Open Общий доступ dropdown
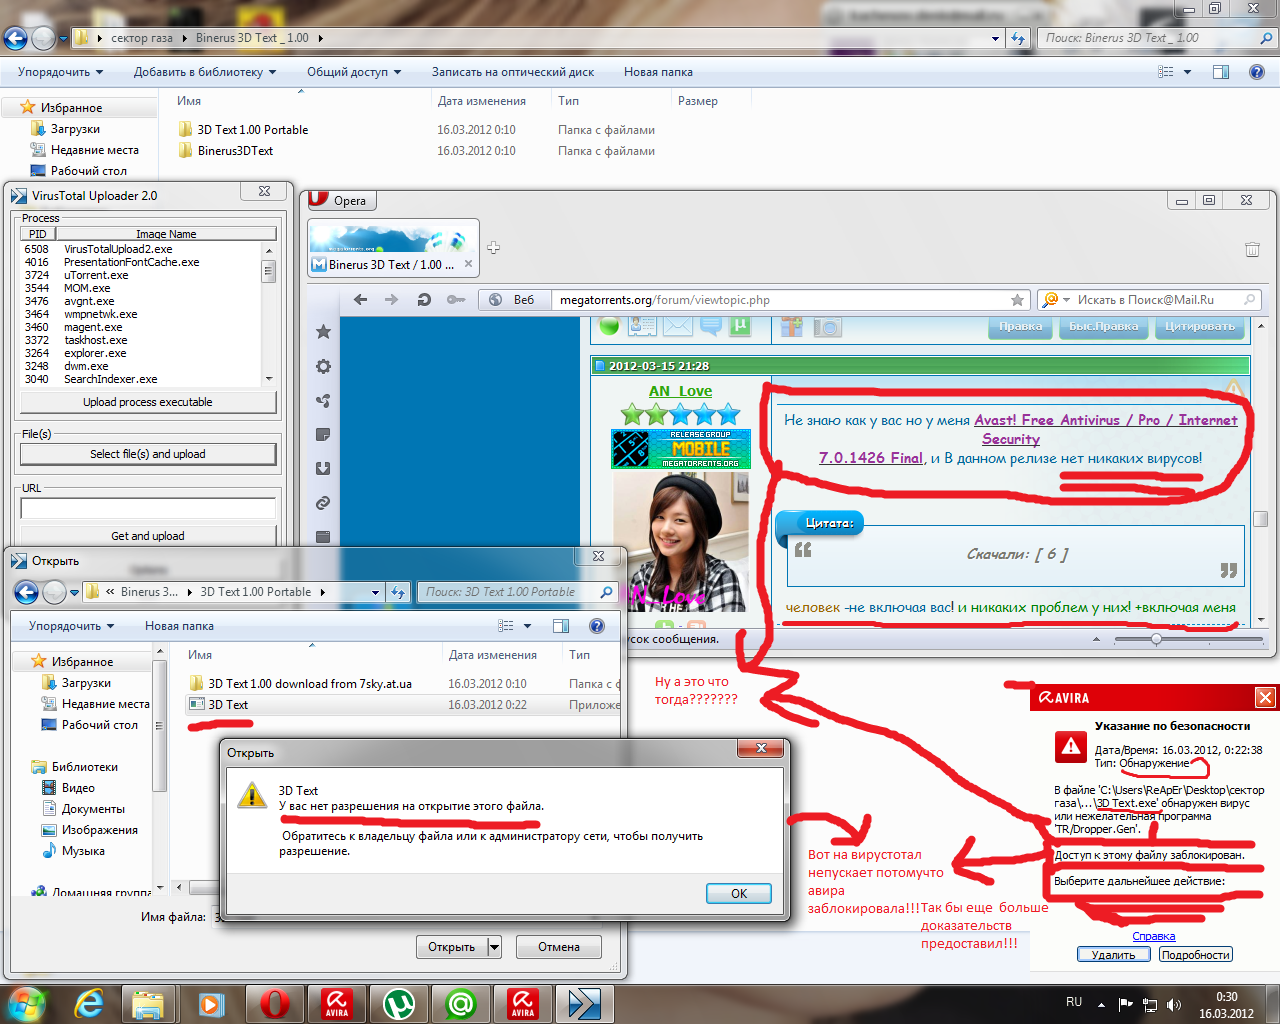1280x1024 pixels. pos(354,72)
